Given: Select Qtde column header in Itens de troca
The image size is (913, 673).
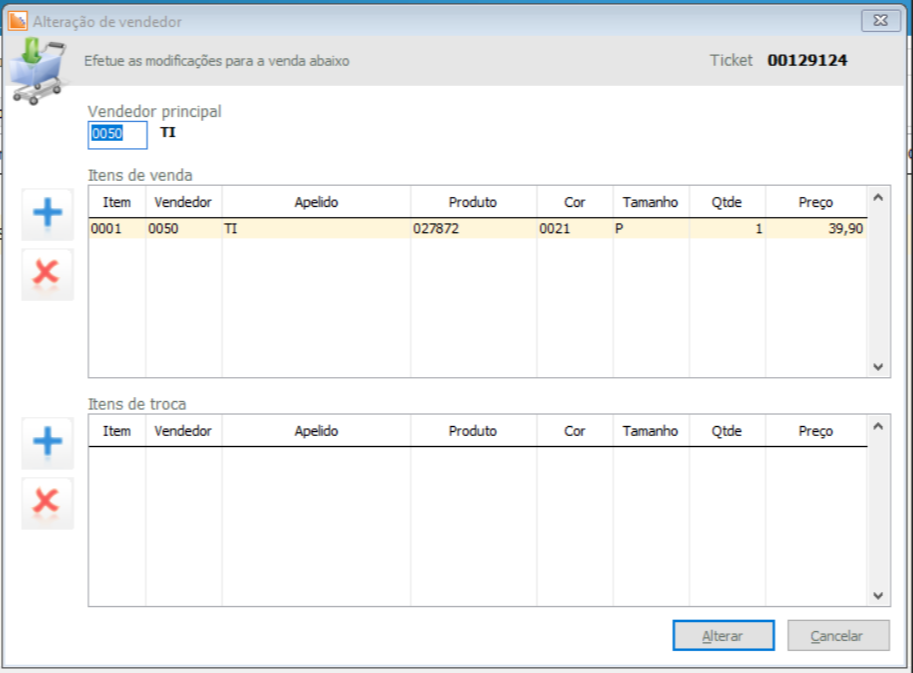Looking at the screenshot, I should tap(727, 431).
